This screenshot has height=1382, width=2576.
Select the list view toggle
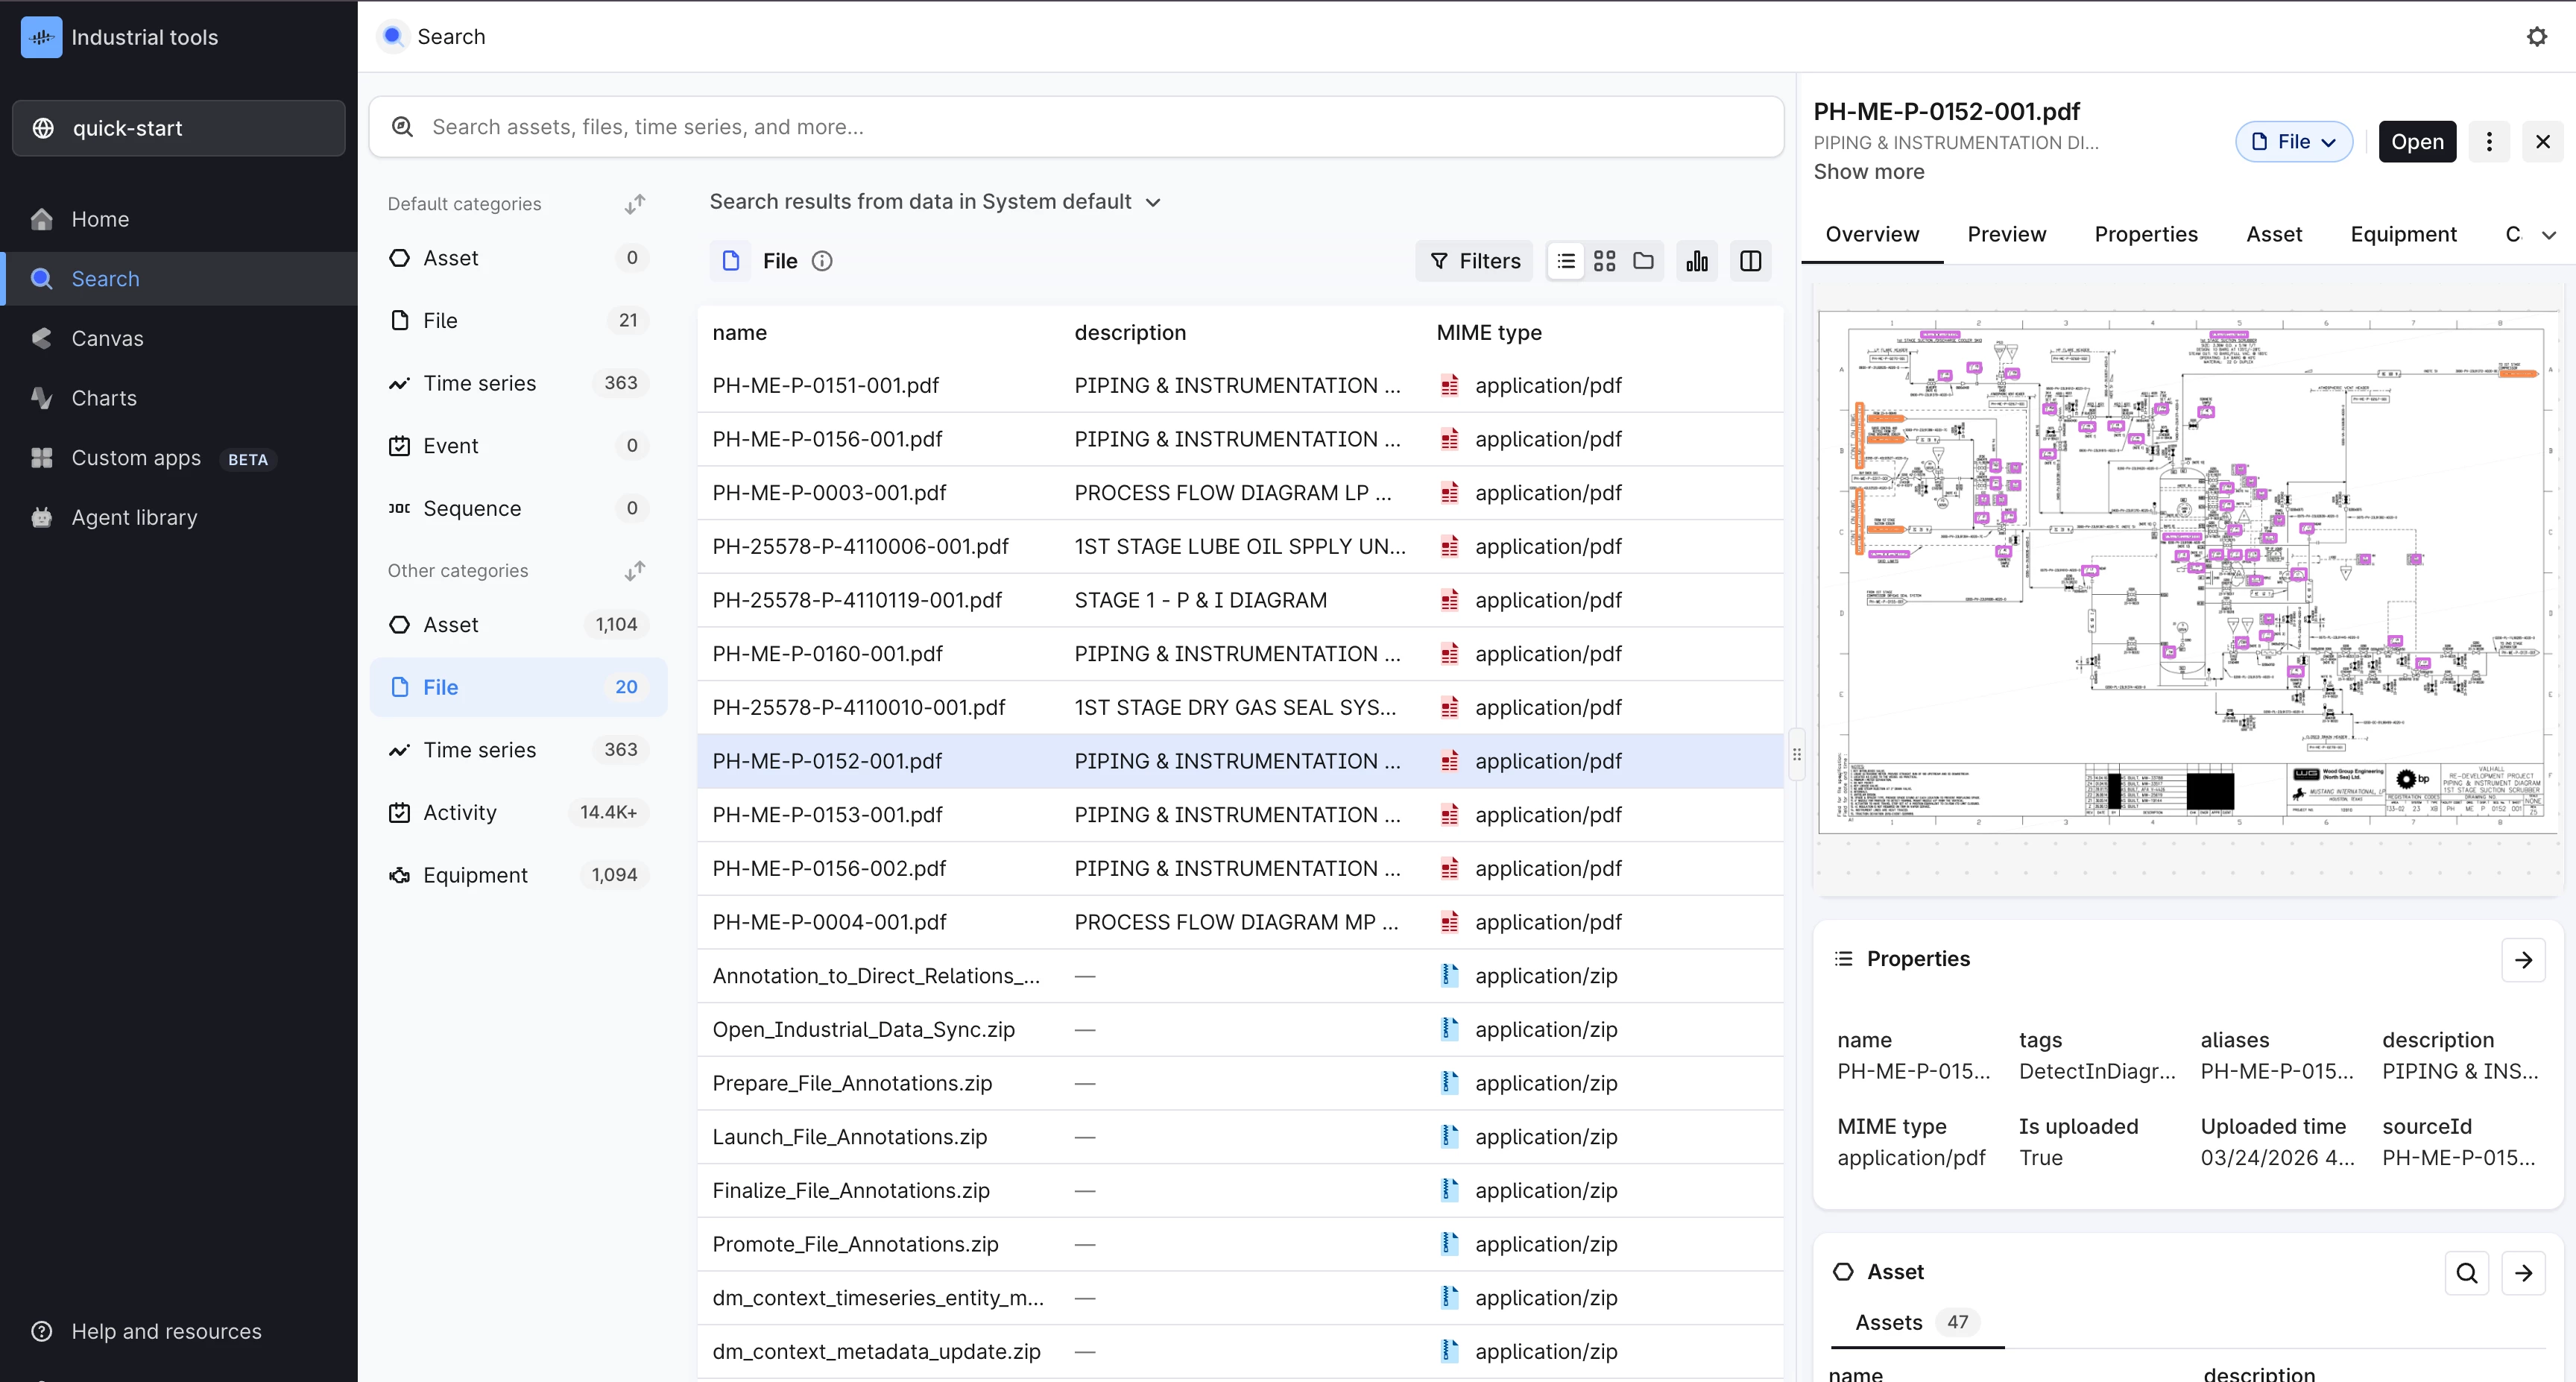pyautogui.click(x=1566, y=261)
